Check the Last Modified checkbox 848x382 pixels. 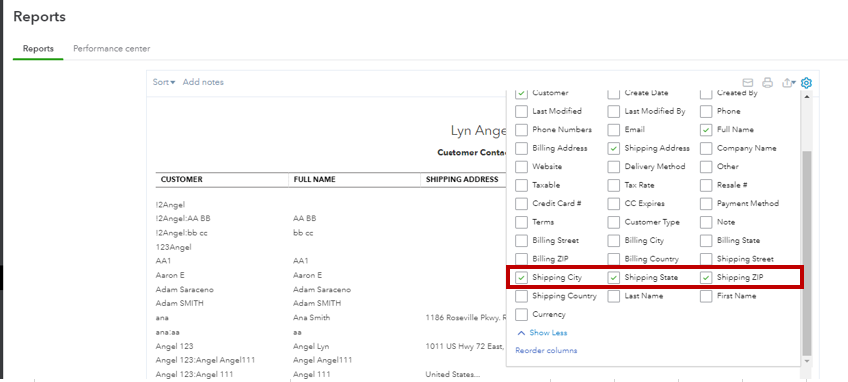click(x=521, y=111)
